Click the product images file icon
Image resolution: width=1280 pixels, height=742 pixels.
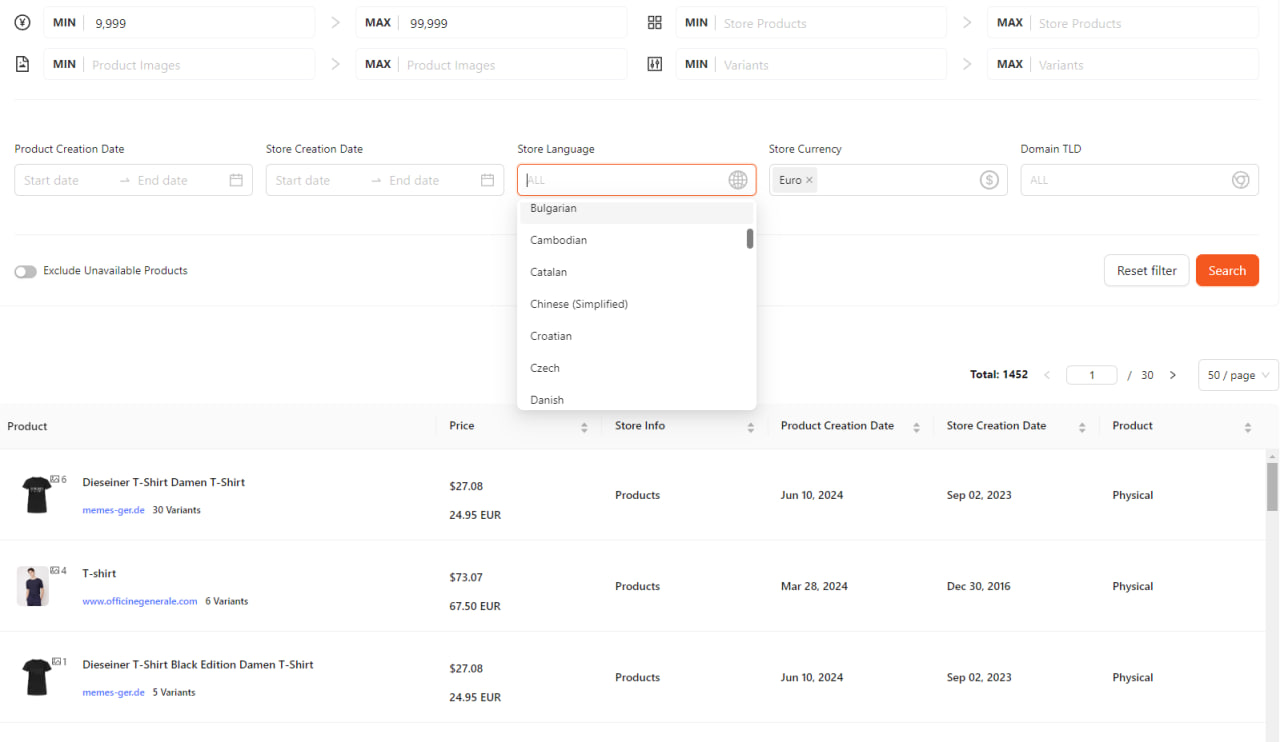pyautogui.click(x=23, y=64)
